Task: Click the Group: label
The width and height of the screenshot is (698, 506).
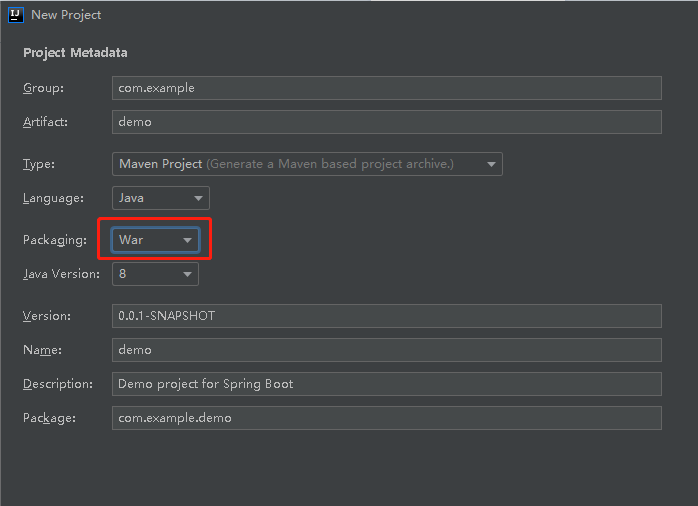Action: click(x=43, y=88)
